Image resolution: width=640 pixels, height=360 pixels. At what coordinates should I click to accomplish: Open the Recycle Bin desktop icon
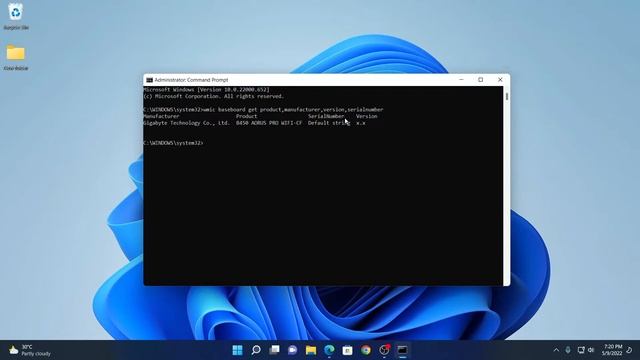pyautogui.click(x=16, y=16)
